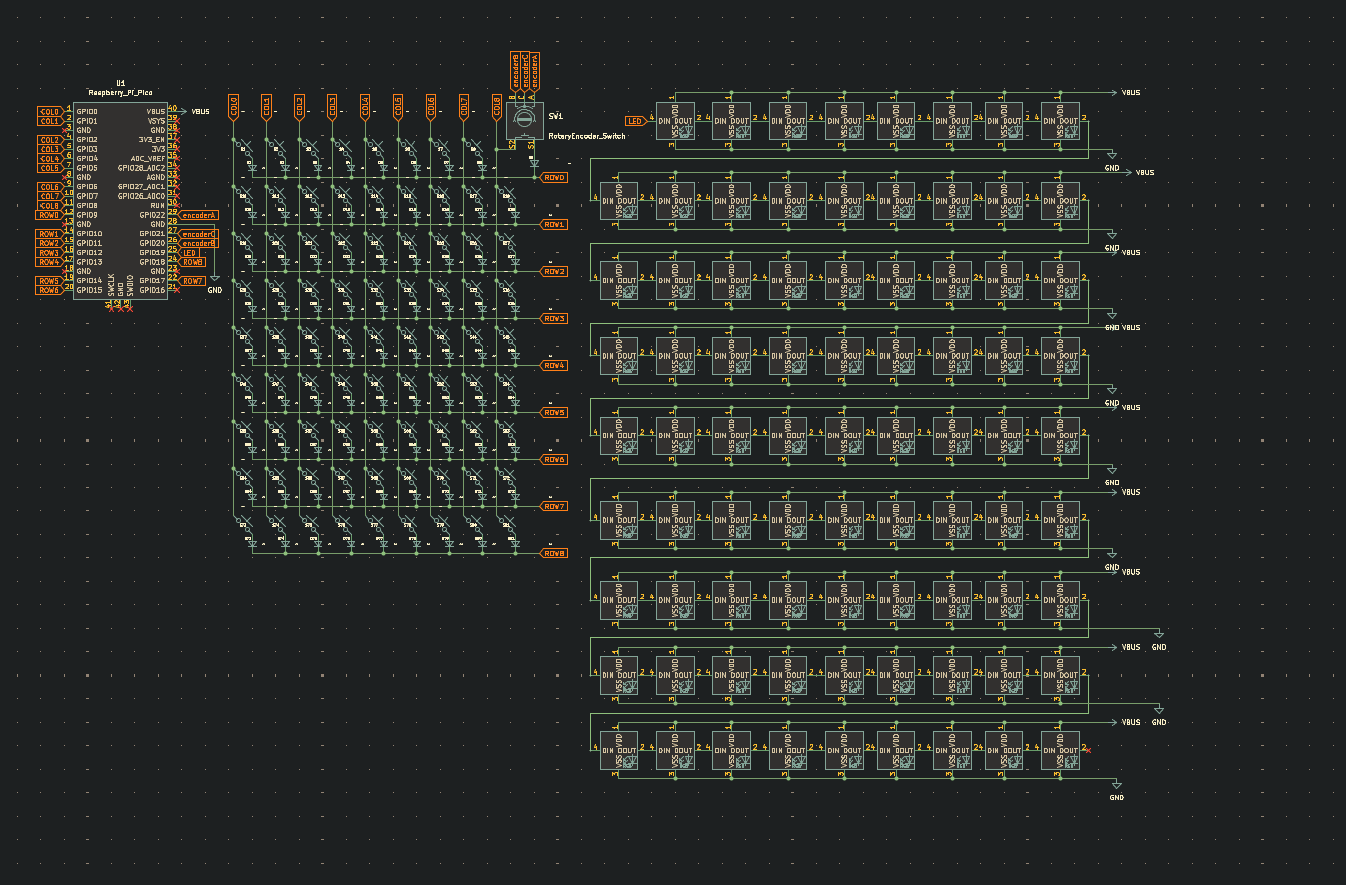Click the no-connect X on last LED DOUT
Viewport: 1346px width, 885px height.
[x=1088, y=750]
